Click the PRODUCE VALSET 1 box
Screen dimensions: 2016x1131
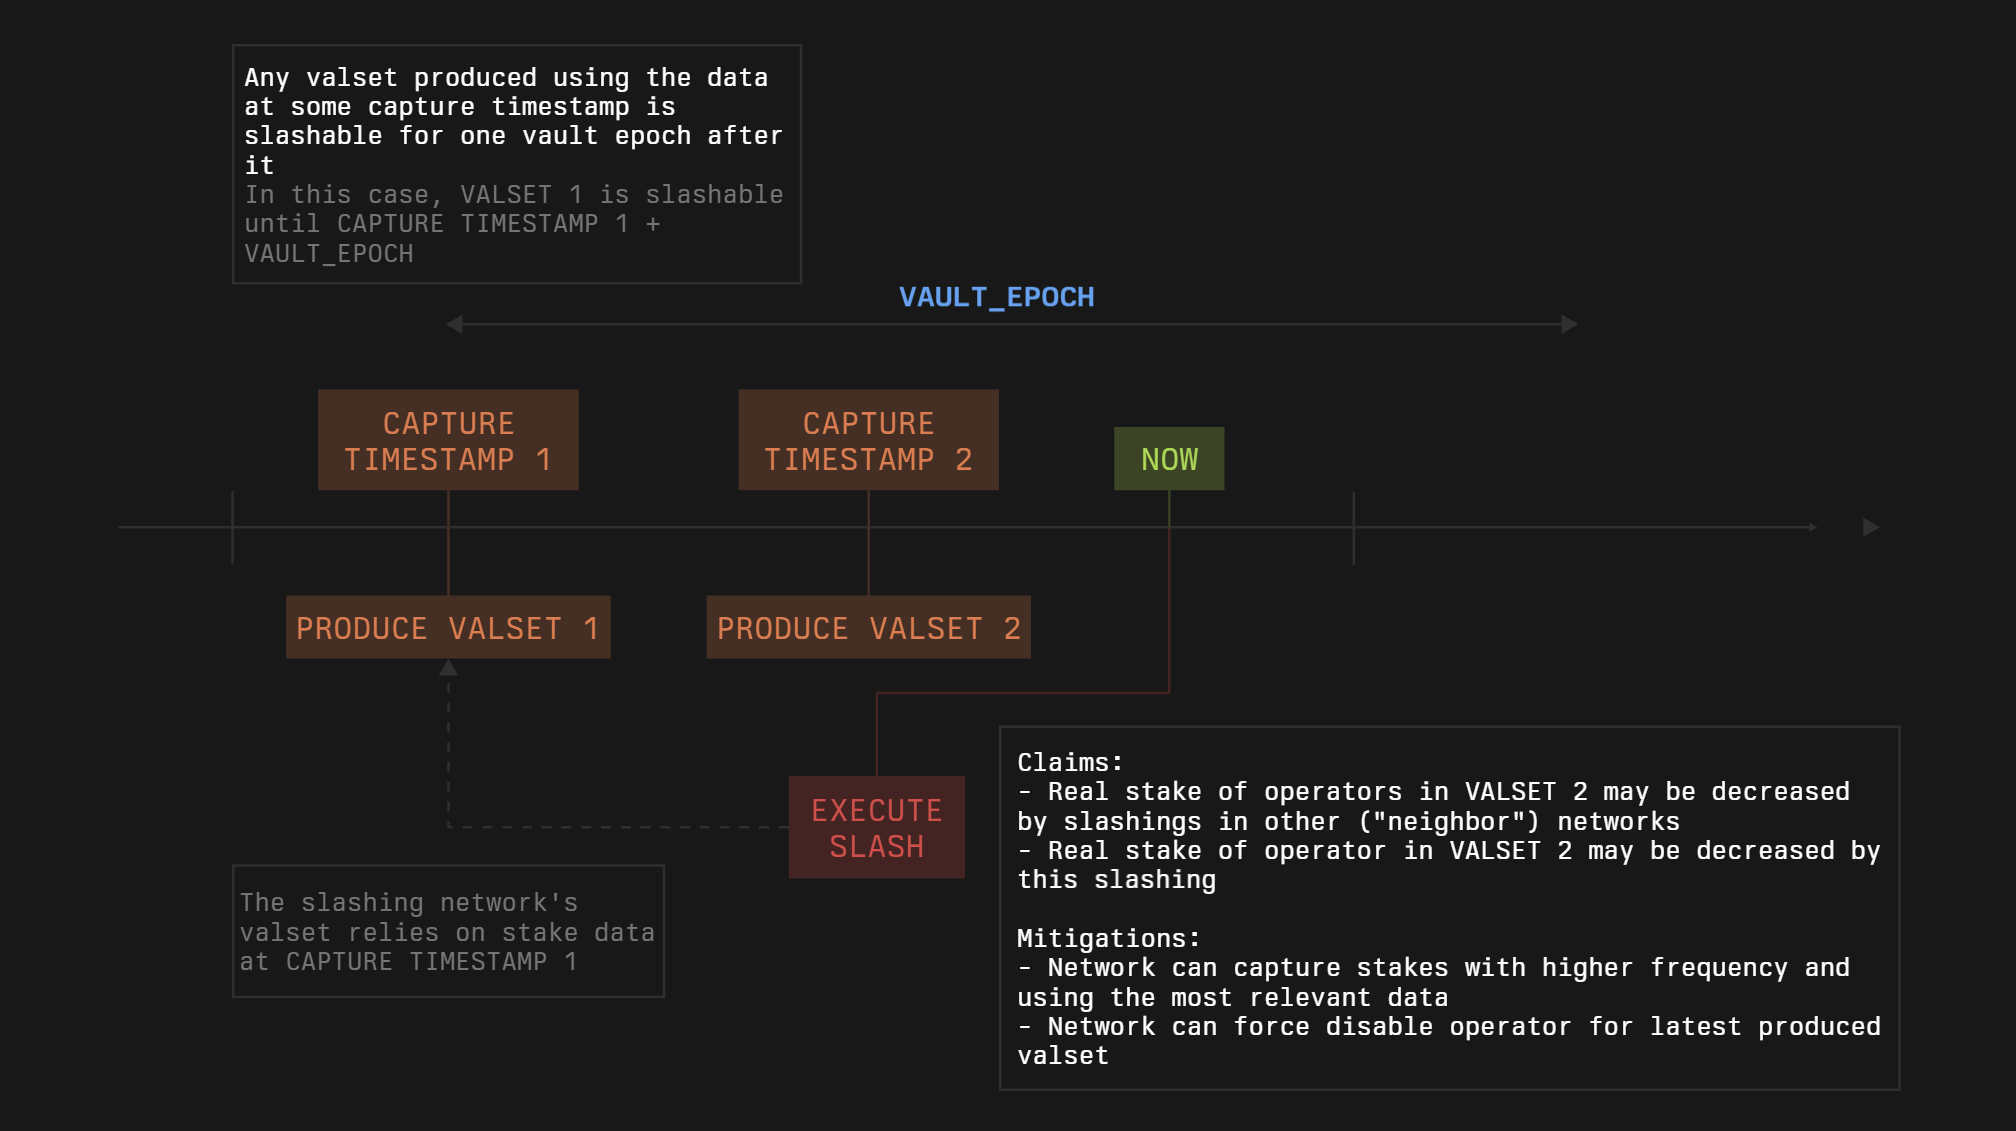pyautogui.click(x=448, y=628)
